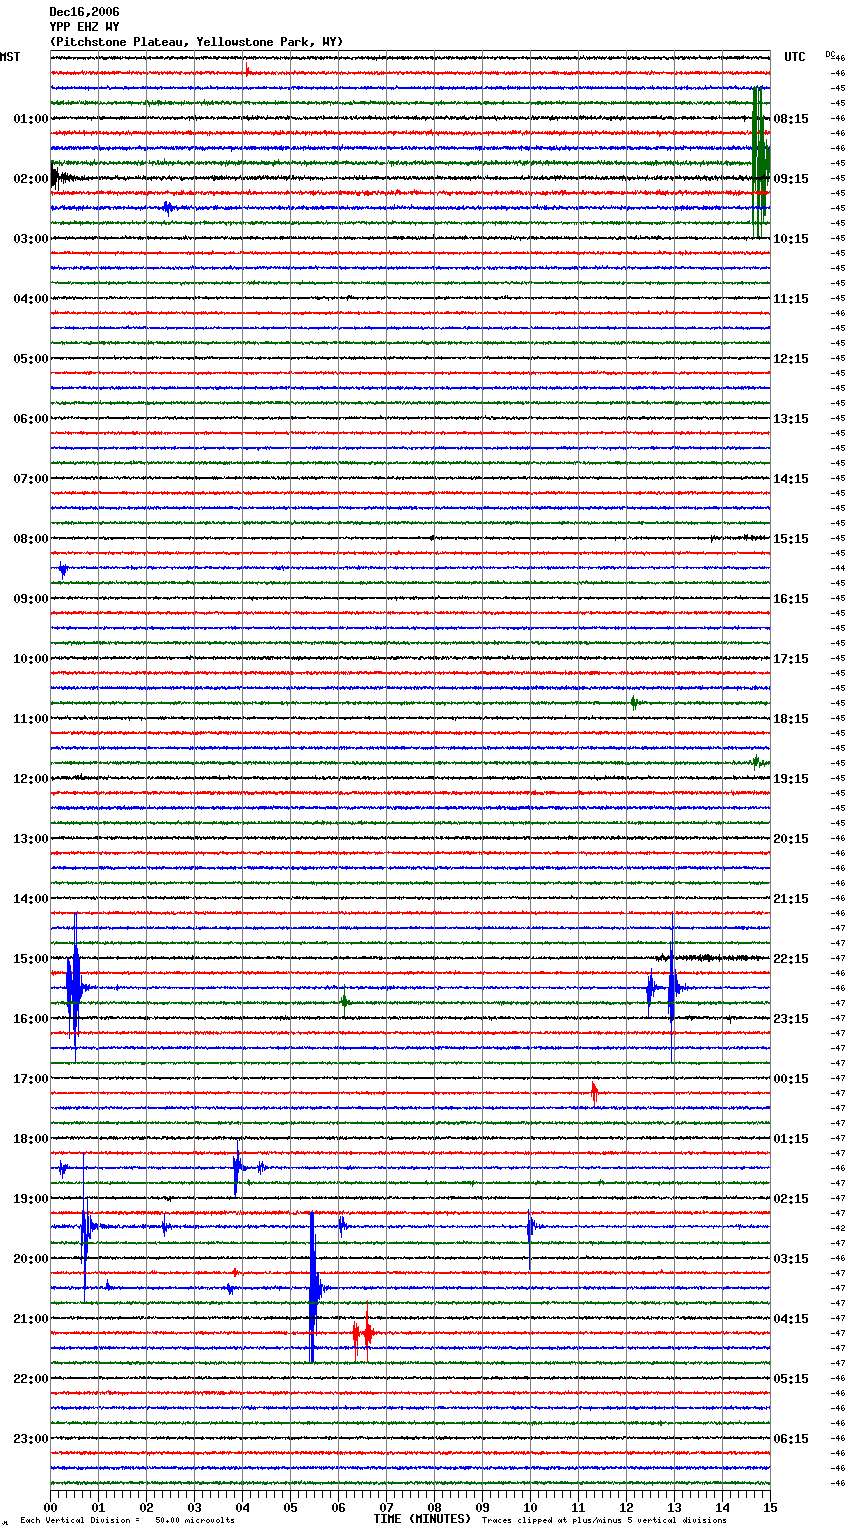
Task: Select the 21:00 MST time label
Action: pyautogui.click(x=31, y=1319)
